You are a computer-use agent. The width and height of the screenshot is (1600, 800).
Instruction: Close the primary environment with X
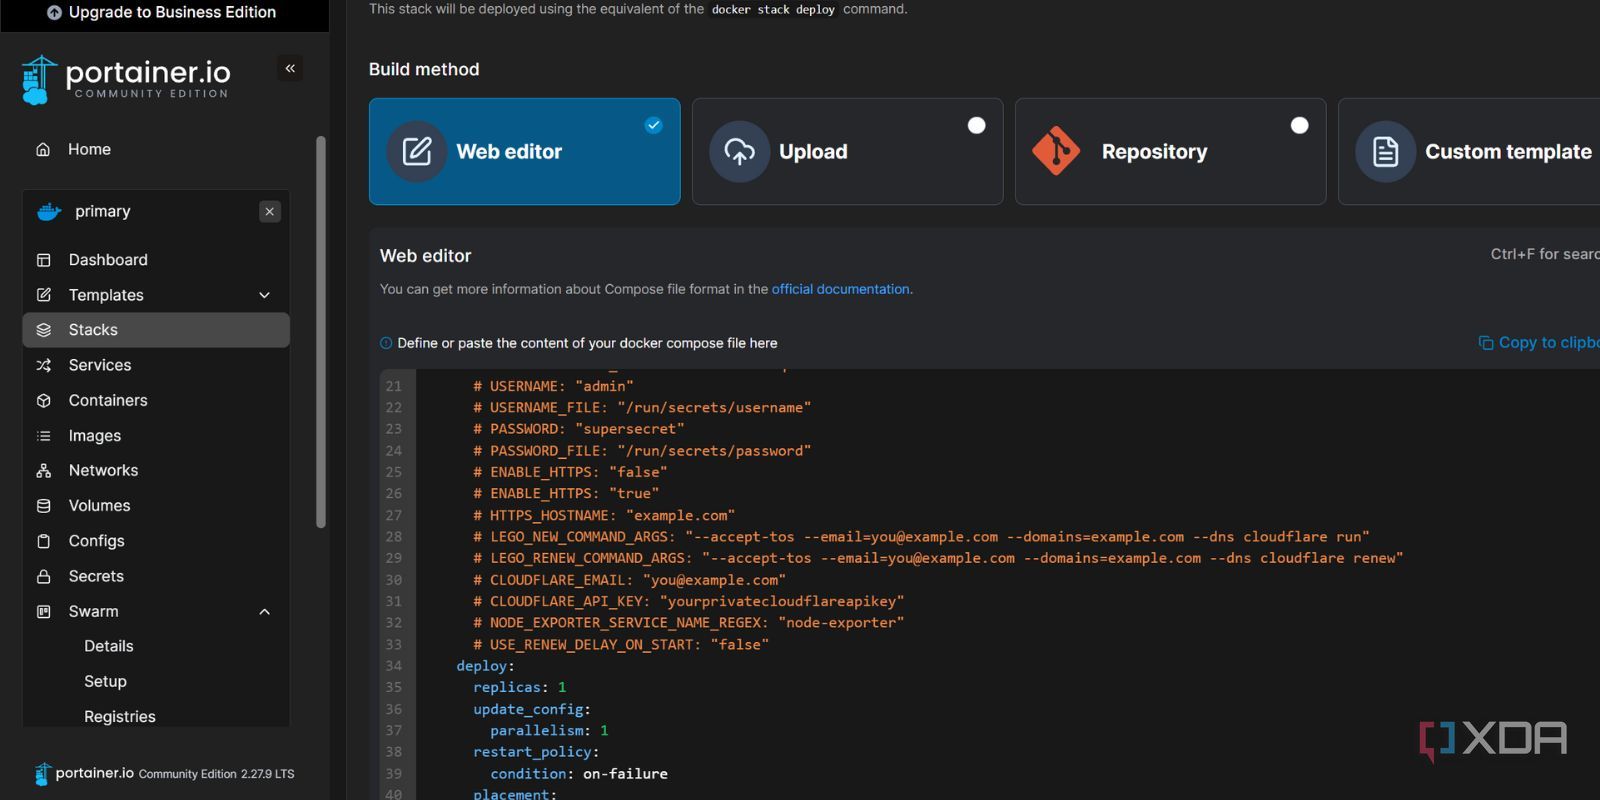pyautogui.click(x=270, y=211)
